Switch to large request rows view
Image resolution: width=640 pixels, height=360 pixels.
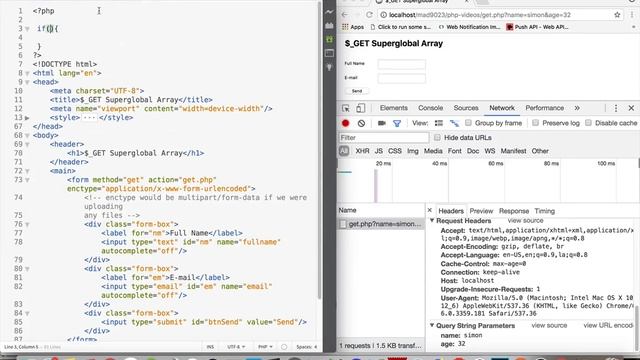[x=439, y=123]
